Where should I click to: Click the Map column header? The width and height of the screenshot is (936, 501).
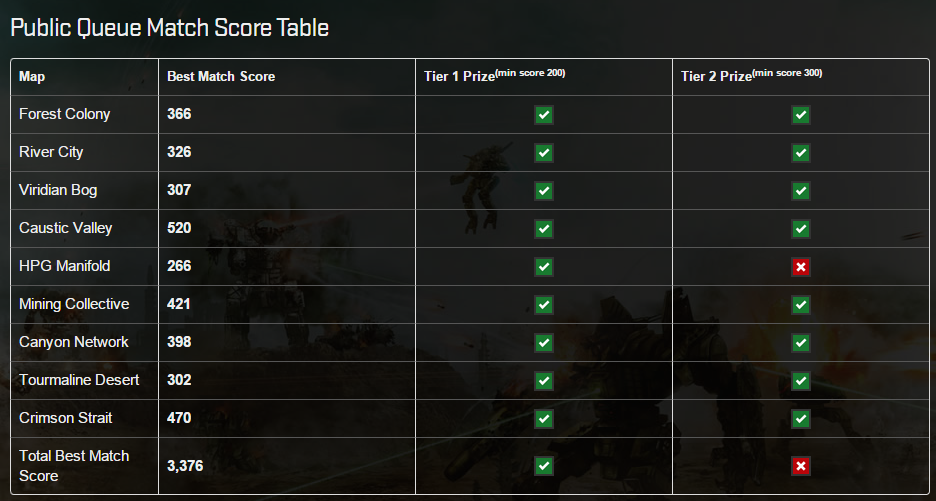32,77
